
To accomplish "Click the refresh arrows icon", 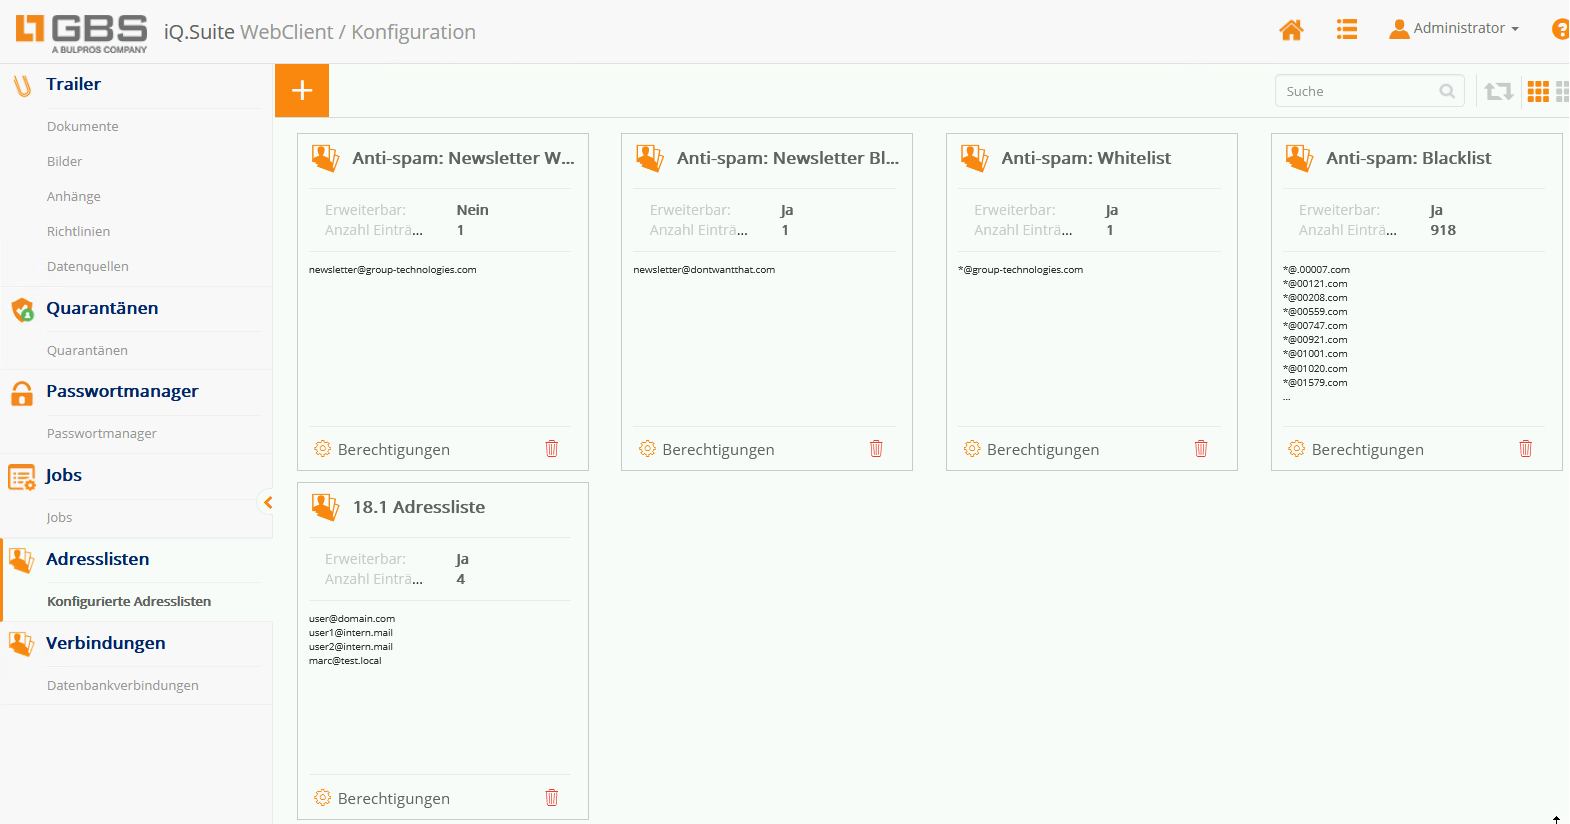I will tap(1498, 92).
